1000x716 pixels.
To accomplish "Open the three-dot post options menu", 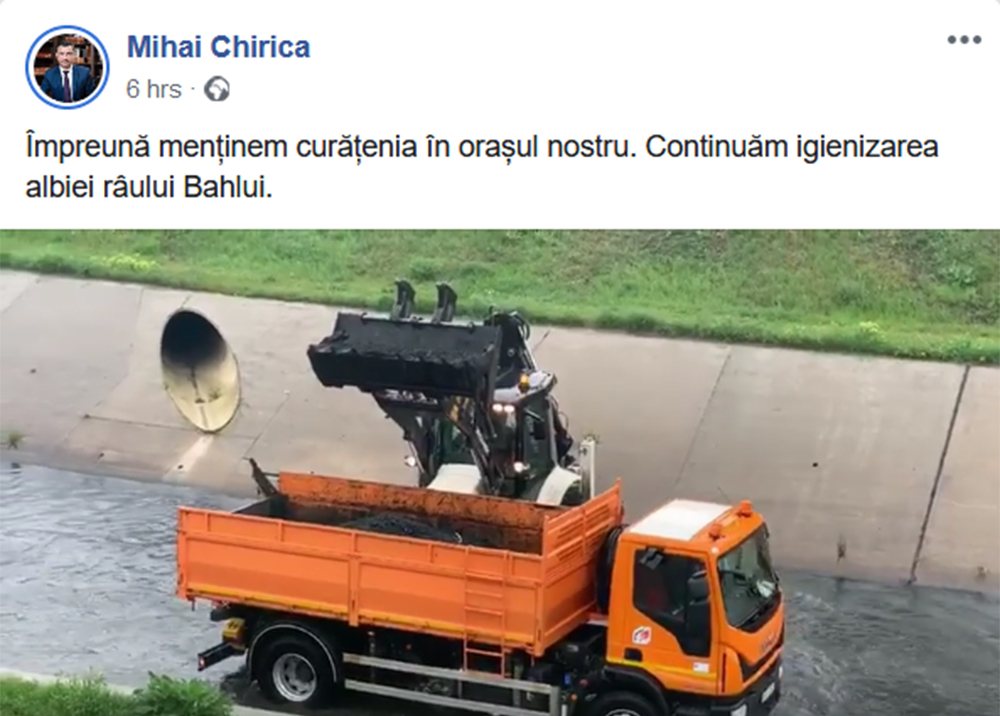I will (964, 40).
